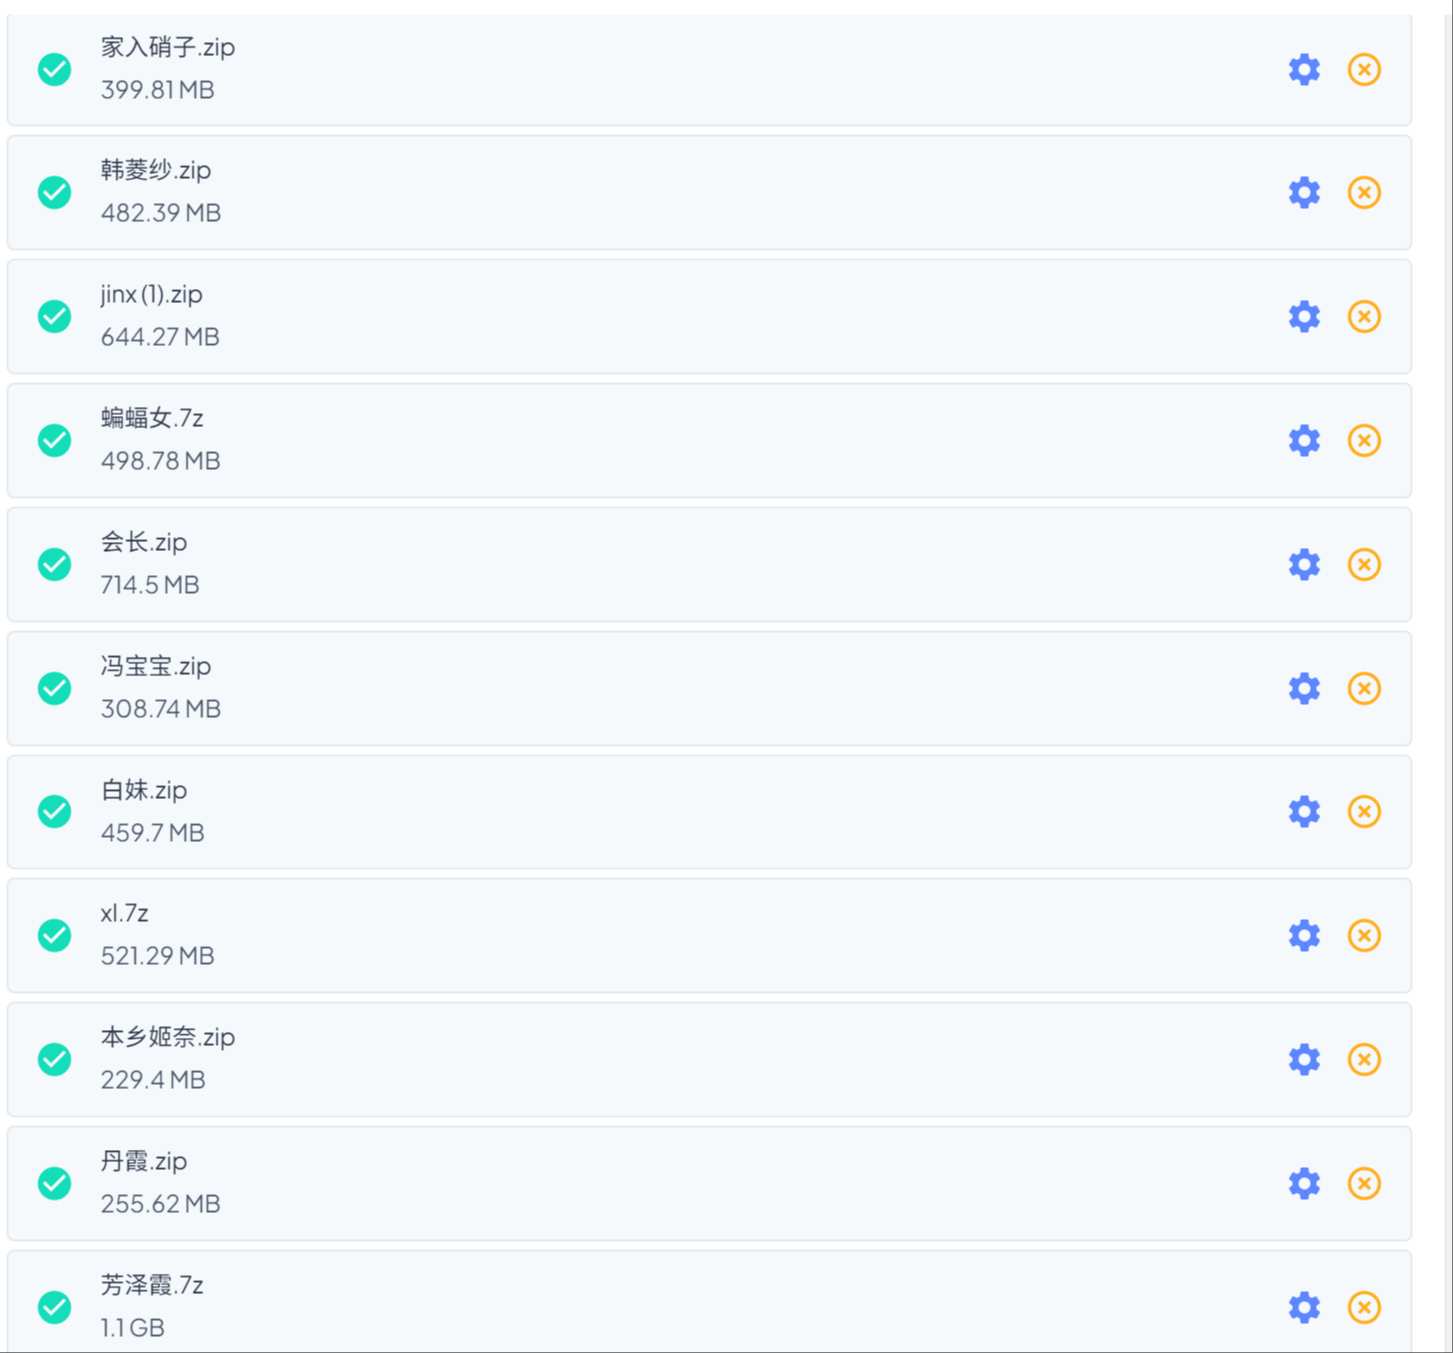Image resolution: width=1453 pixels, height=1353 pixels.
Task: Click the xl.7z file name
Action: 125,913
